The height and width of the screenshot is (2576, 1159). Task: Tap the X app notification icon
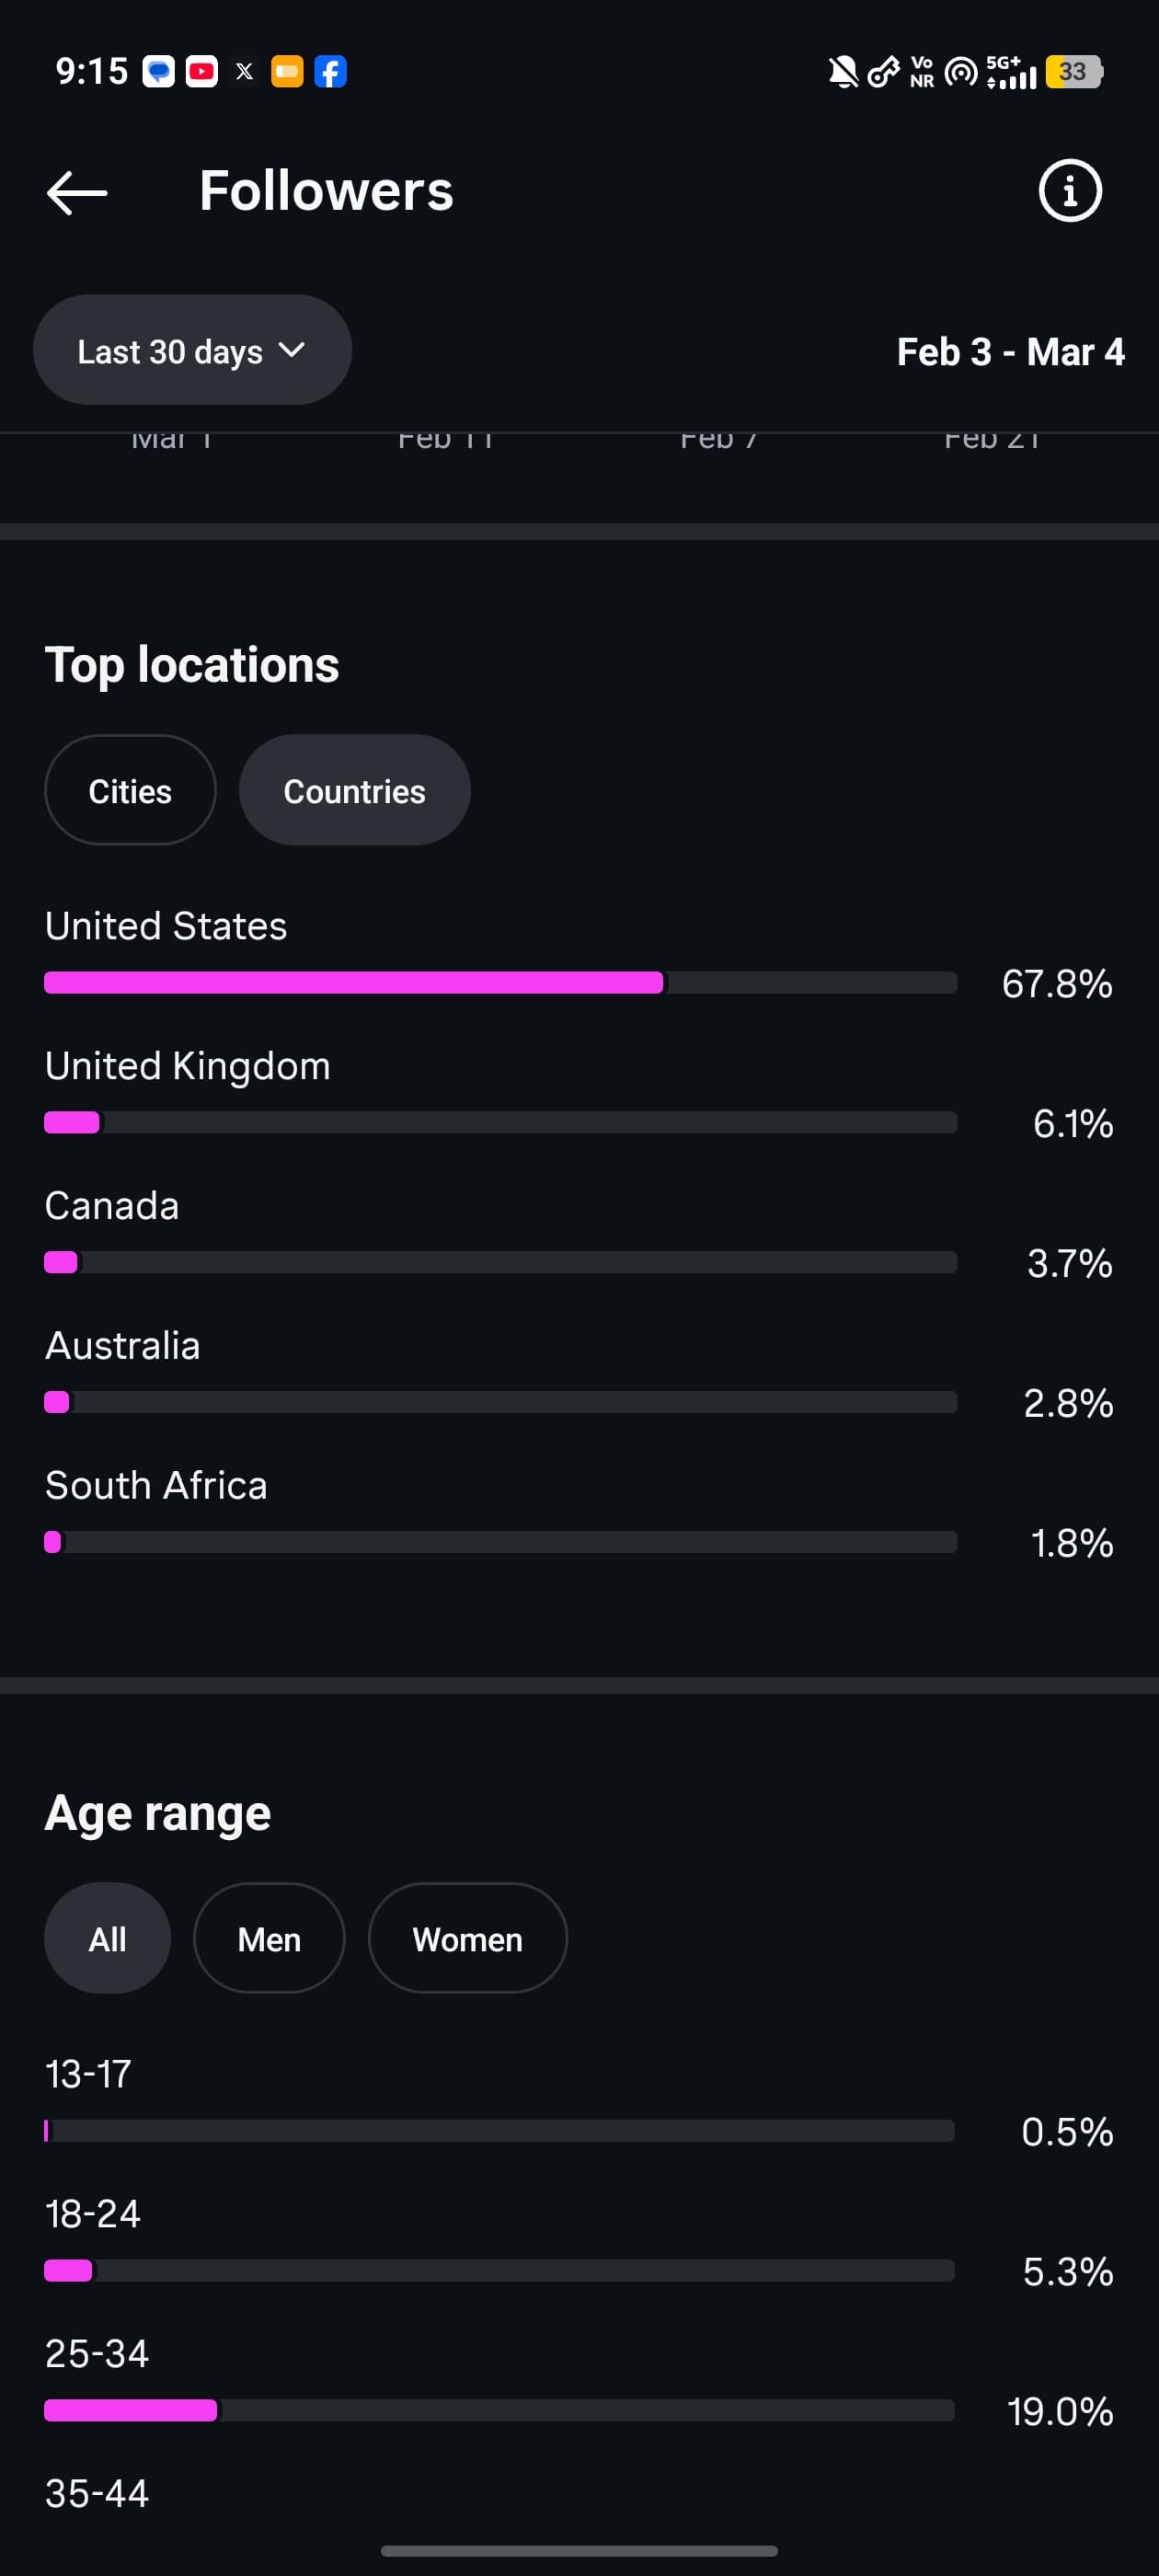coord(244,72)
